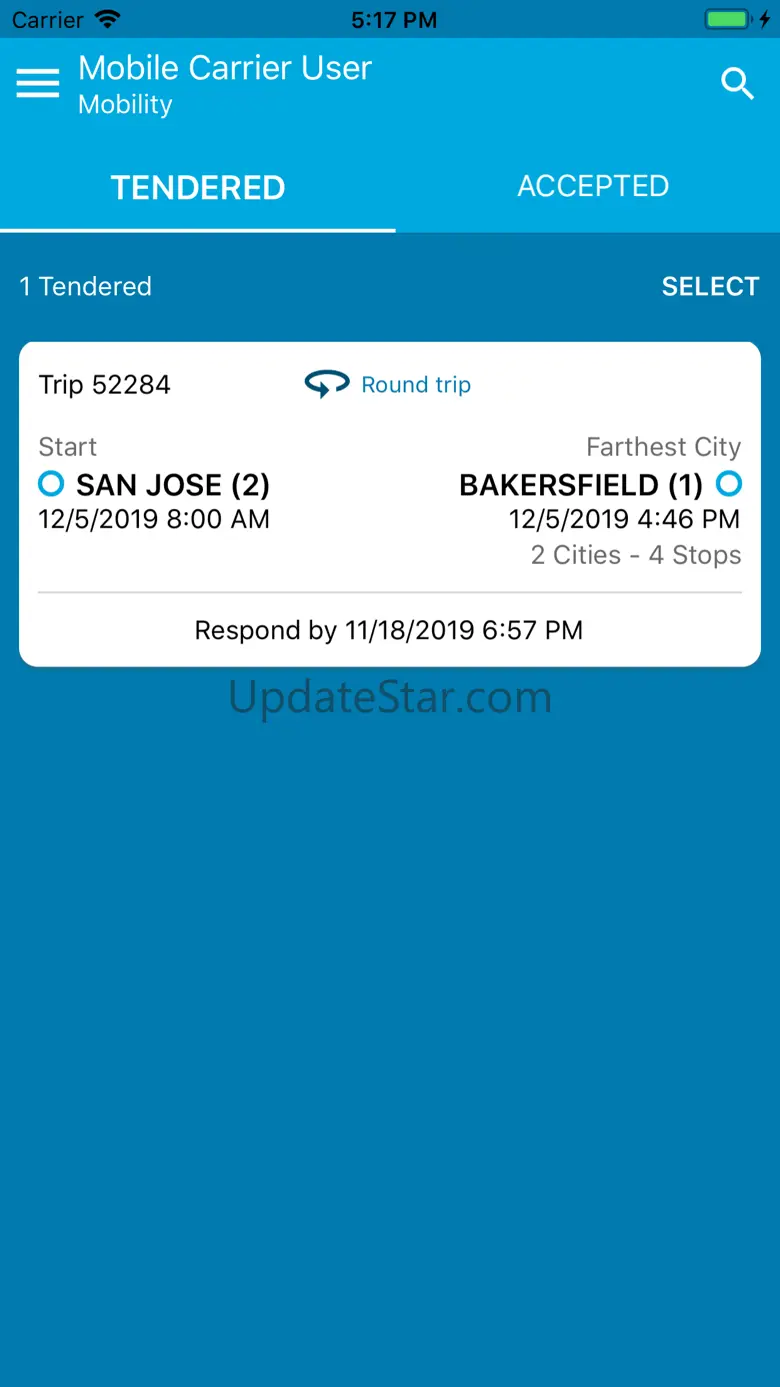
Task: Tap the San Jose start circle marker
Action: click(x=51, y=485)
